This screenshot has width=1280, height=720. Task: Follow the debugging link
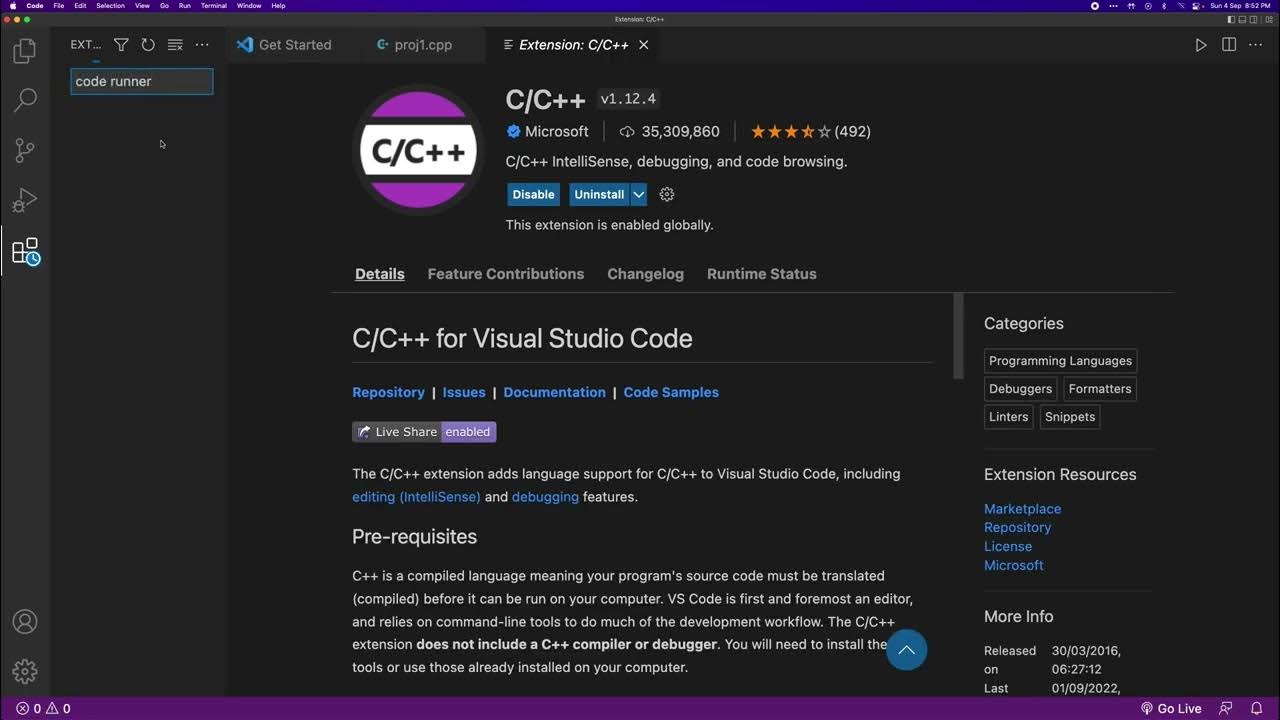[545, 497]
